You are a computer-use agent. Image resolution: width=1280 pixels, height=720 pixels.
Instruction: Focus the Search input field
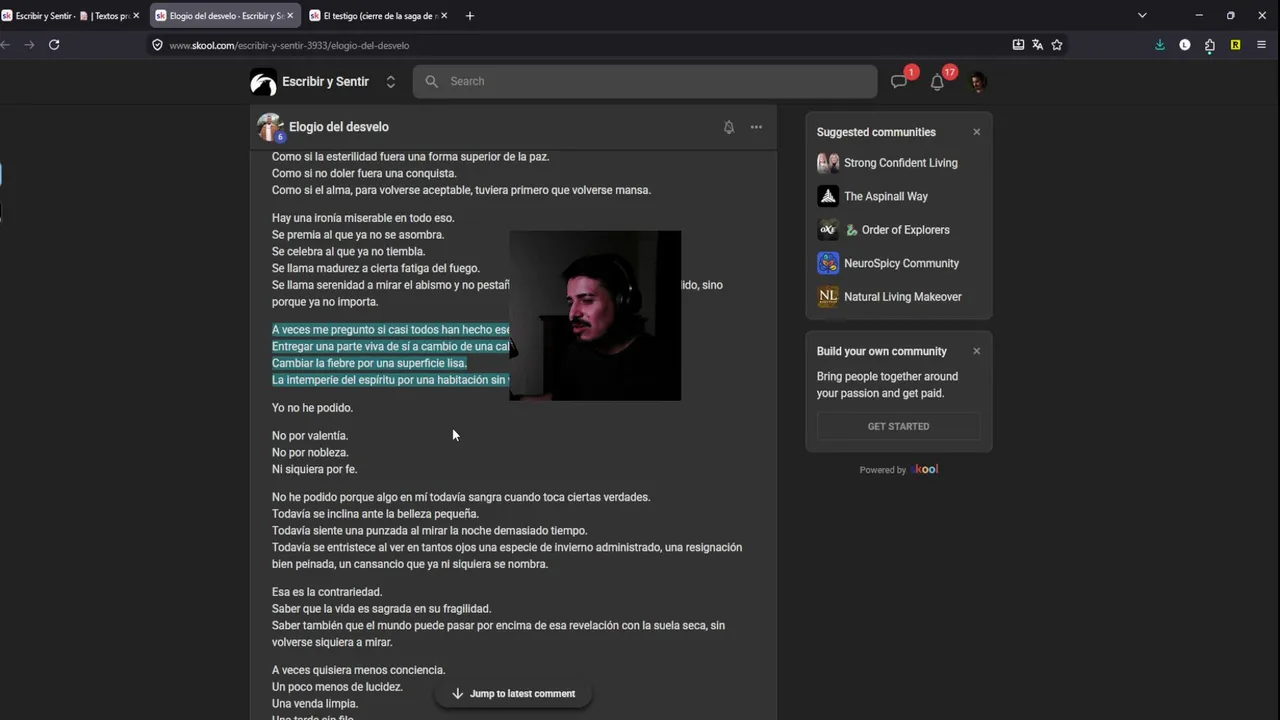point(645,81)
